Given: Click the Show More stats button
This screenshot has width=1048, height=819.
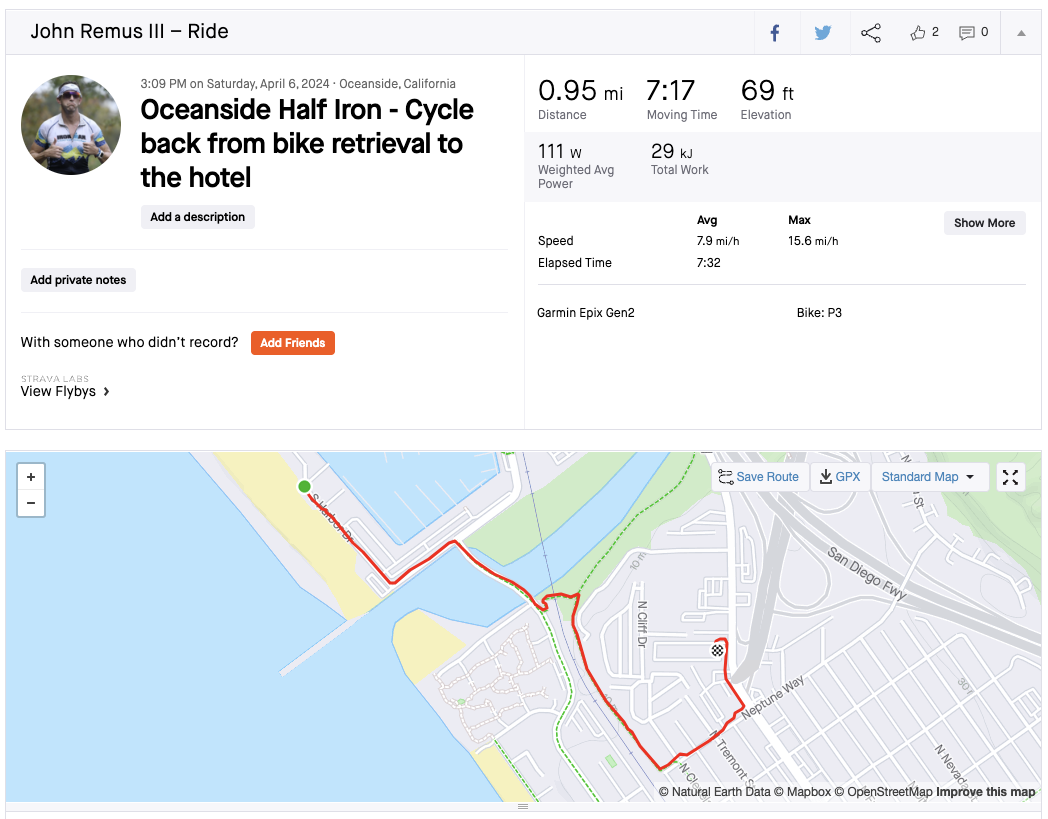Looking at the screenshot, I should pos(984,223).
